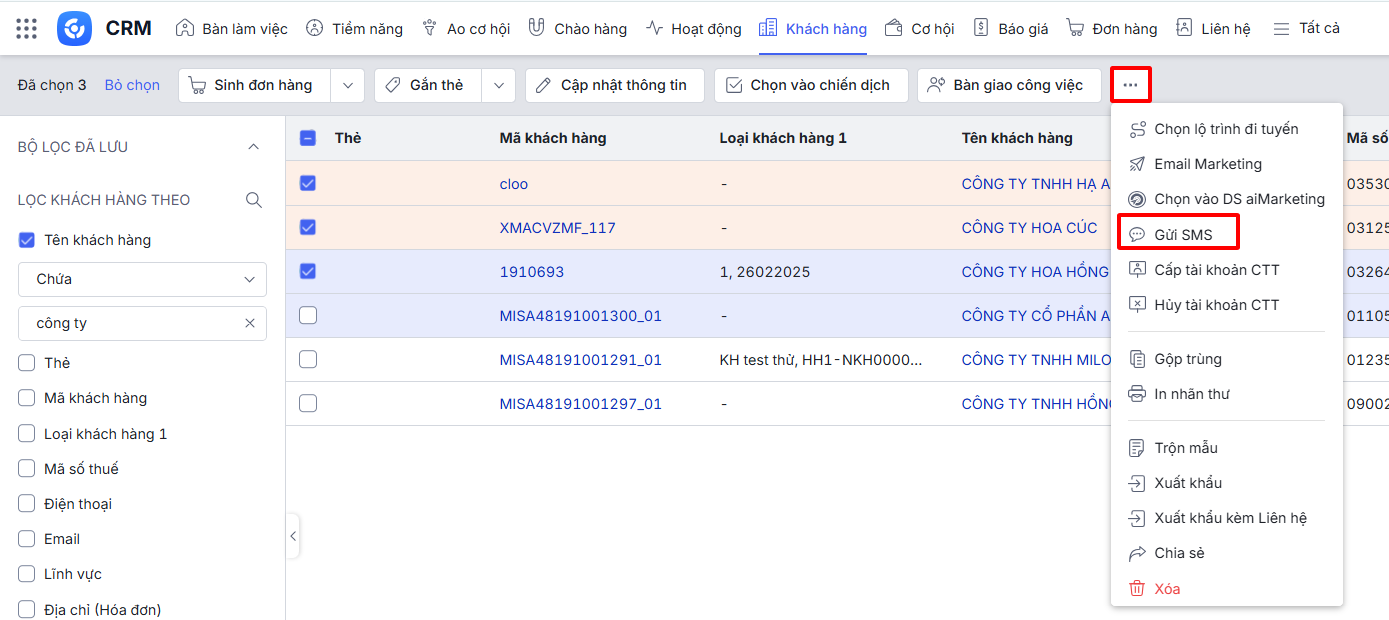The height and width of the screenshot is (620, 1389).
Task: Open customer code XMACVZMF_117 link
Action: click(x=557, y=228)
